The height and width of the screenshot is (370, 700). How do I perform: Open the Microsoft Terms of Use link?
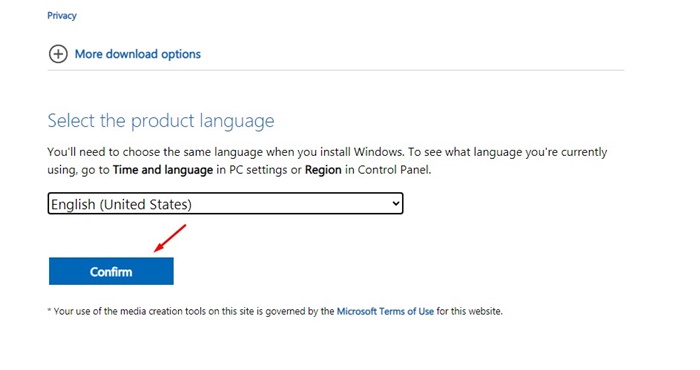385,311
